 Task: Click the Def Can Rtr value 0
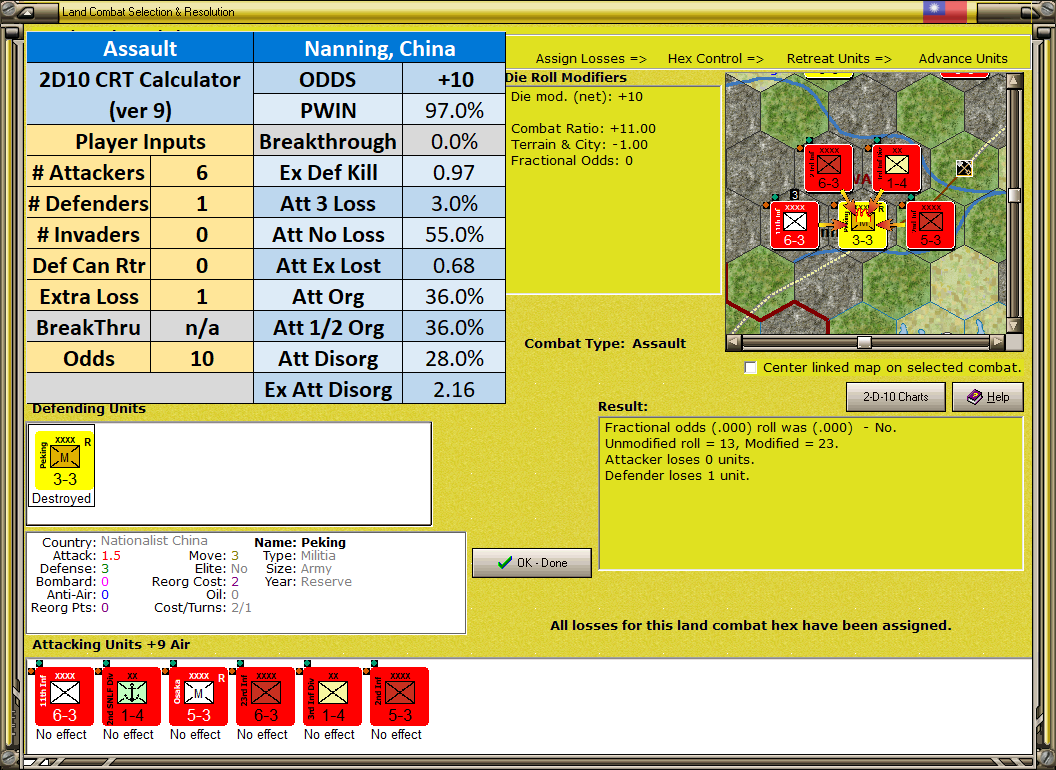coord(201,265)
